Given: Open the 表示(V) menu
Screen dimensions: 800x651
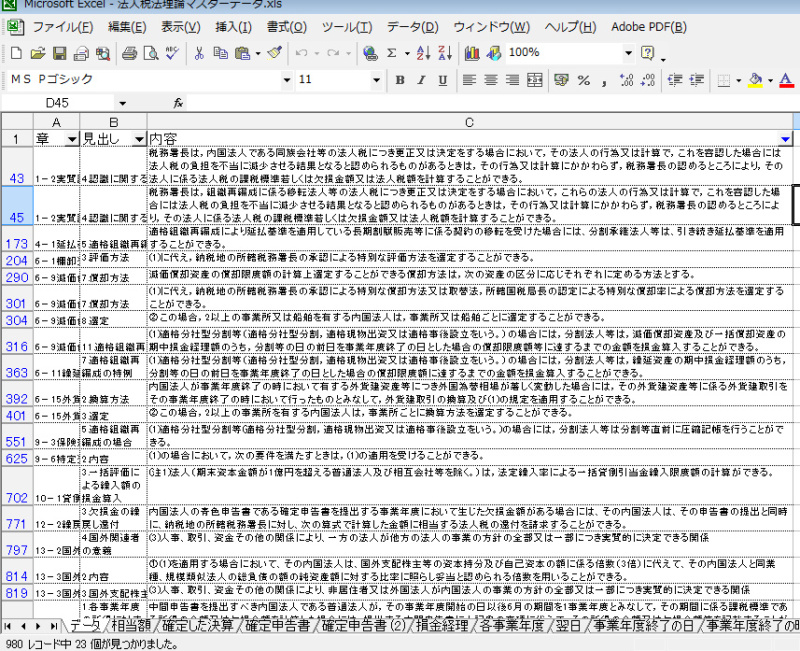Looking at the screenshot, I should (181, 27).
